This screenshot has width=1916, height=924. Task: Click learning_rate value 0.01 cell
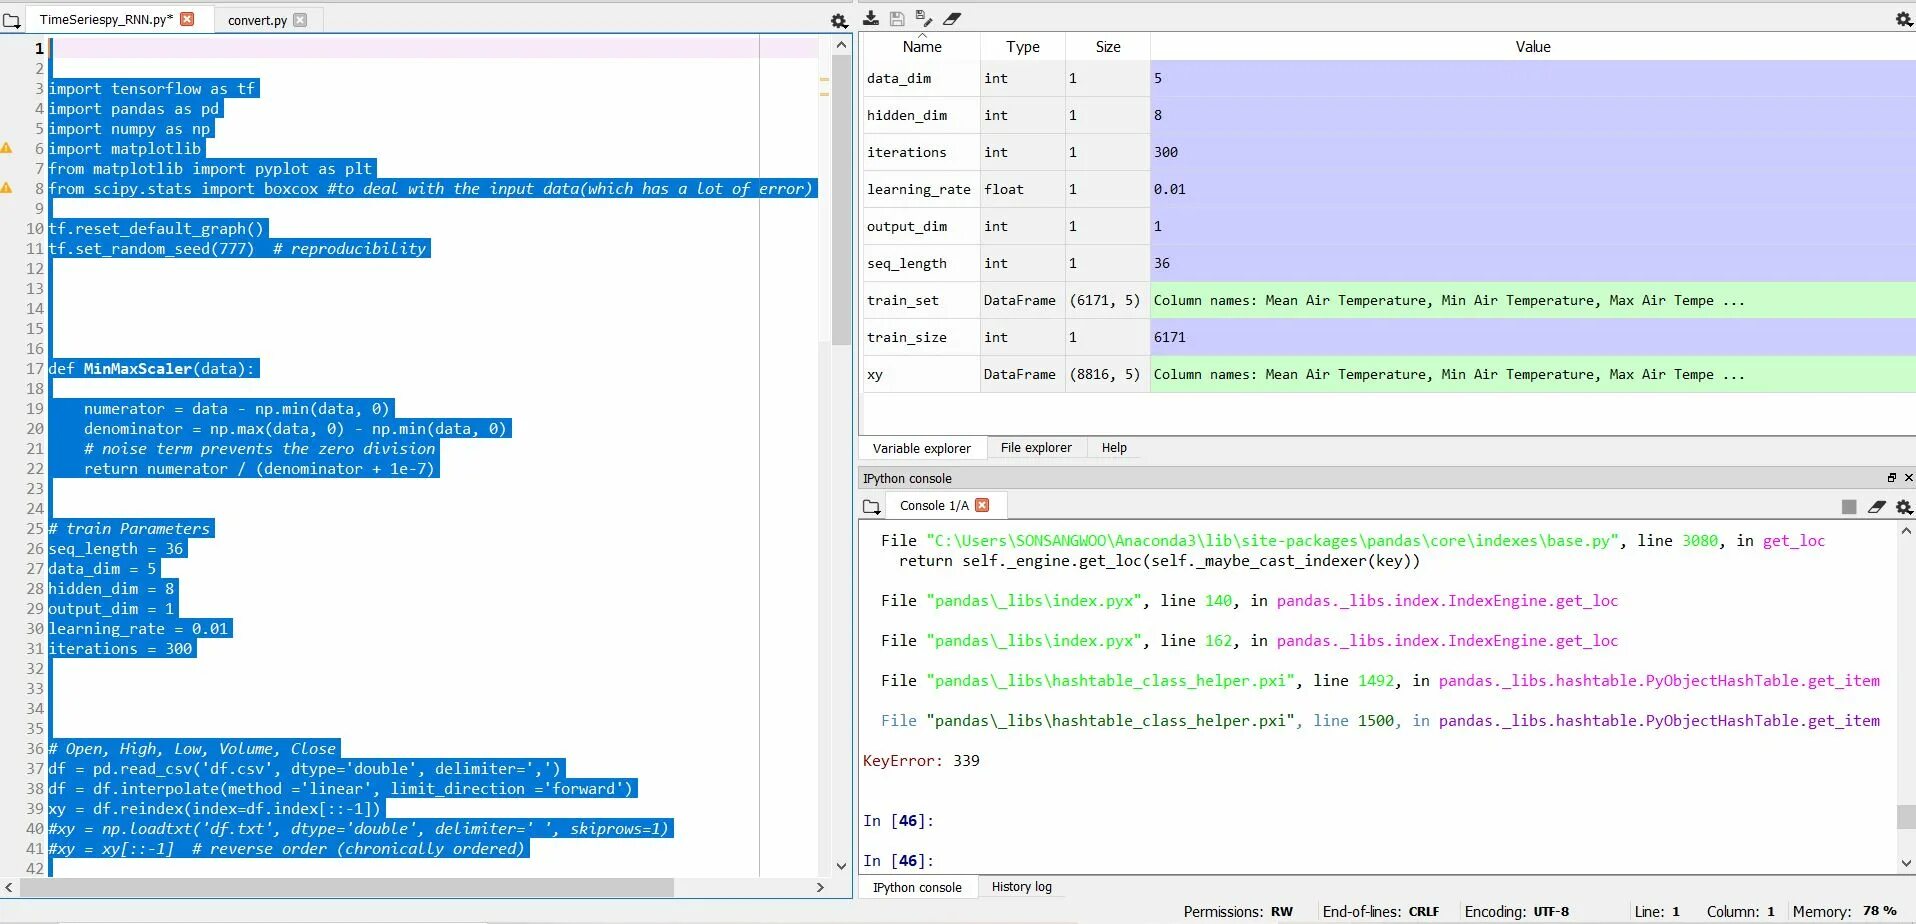point(1533,189)
